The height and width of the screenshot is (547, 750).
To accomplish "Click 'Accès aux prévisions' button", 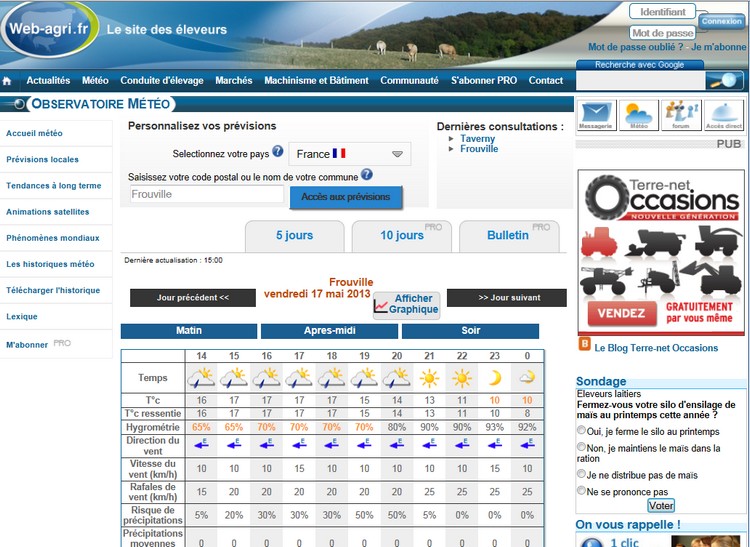I will [346, 197].
